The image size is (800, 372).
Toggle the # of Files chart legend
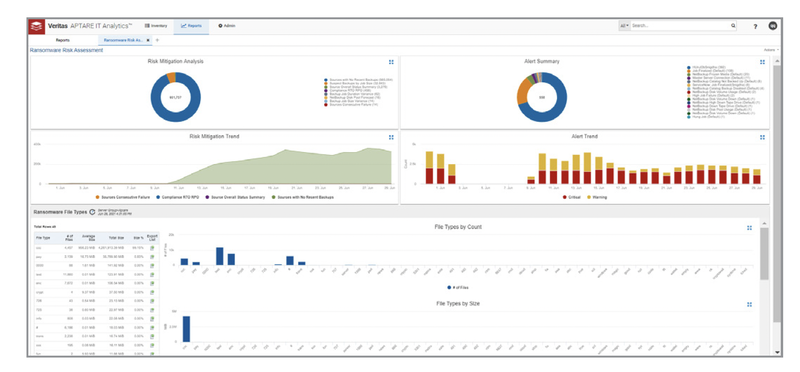tap(458, 287)
